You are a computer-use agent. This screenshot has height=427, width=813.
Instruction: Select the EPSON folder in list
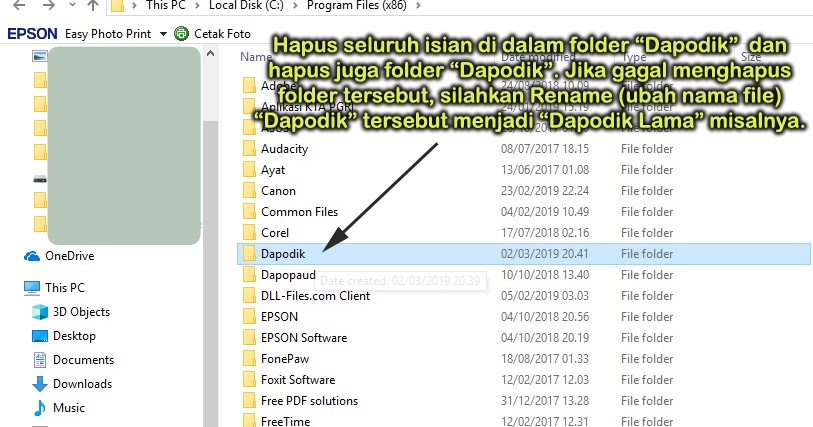(279, 317)
